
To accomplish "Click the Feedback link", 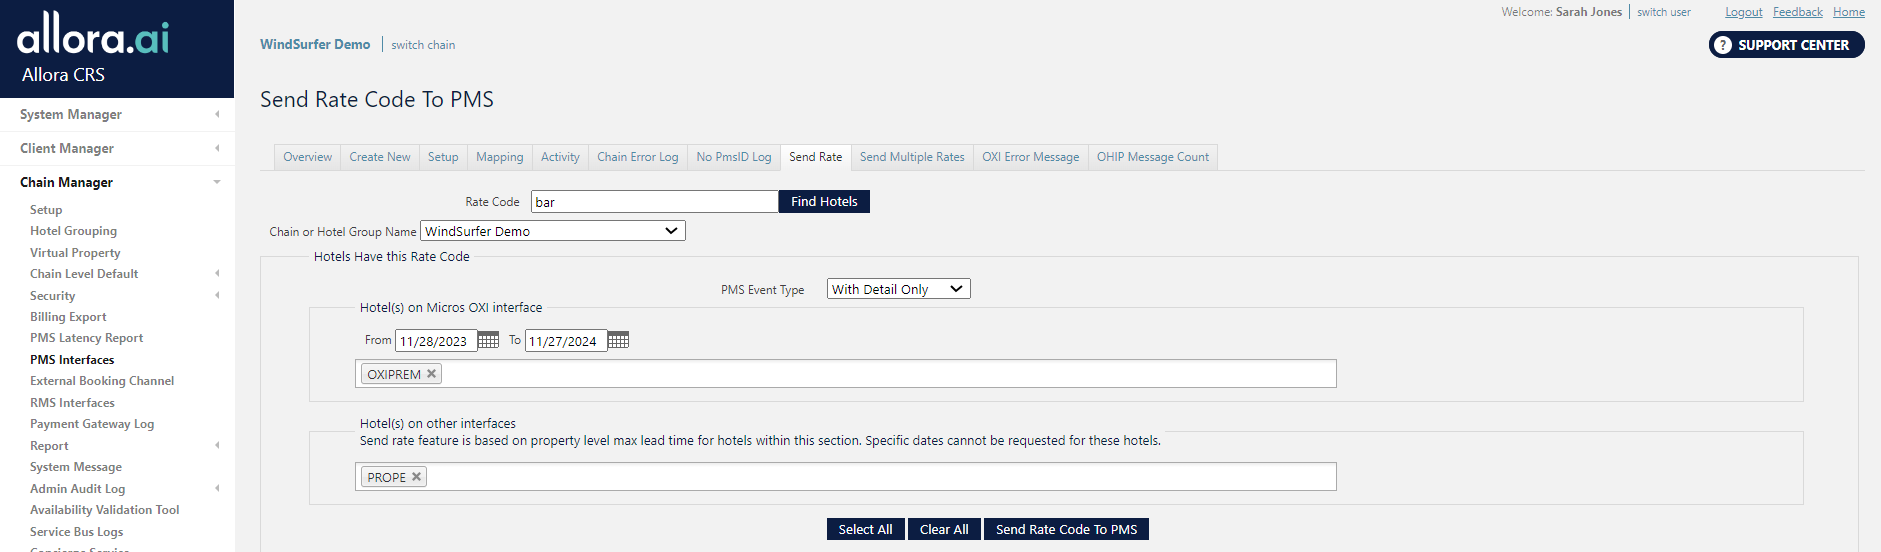I will tap(1797, 12).
